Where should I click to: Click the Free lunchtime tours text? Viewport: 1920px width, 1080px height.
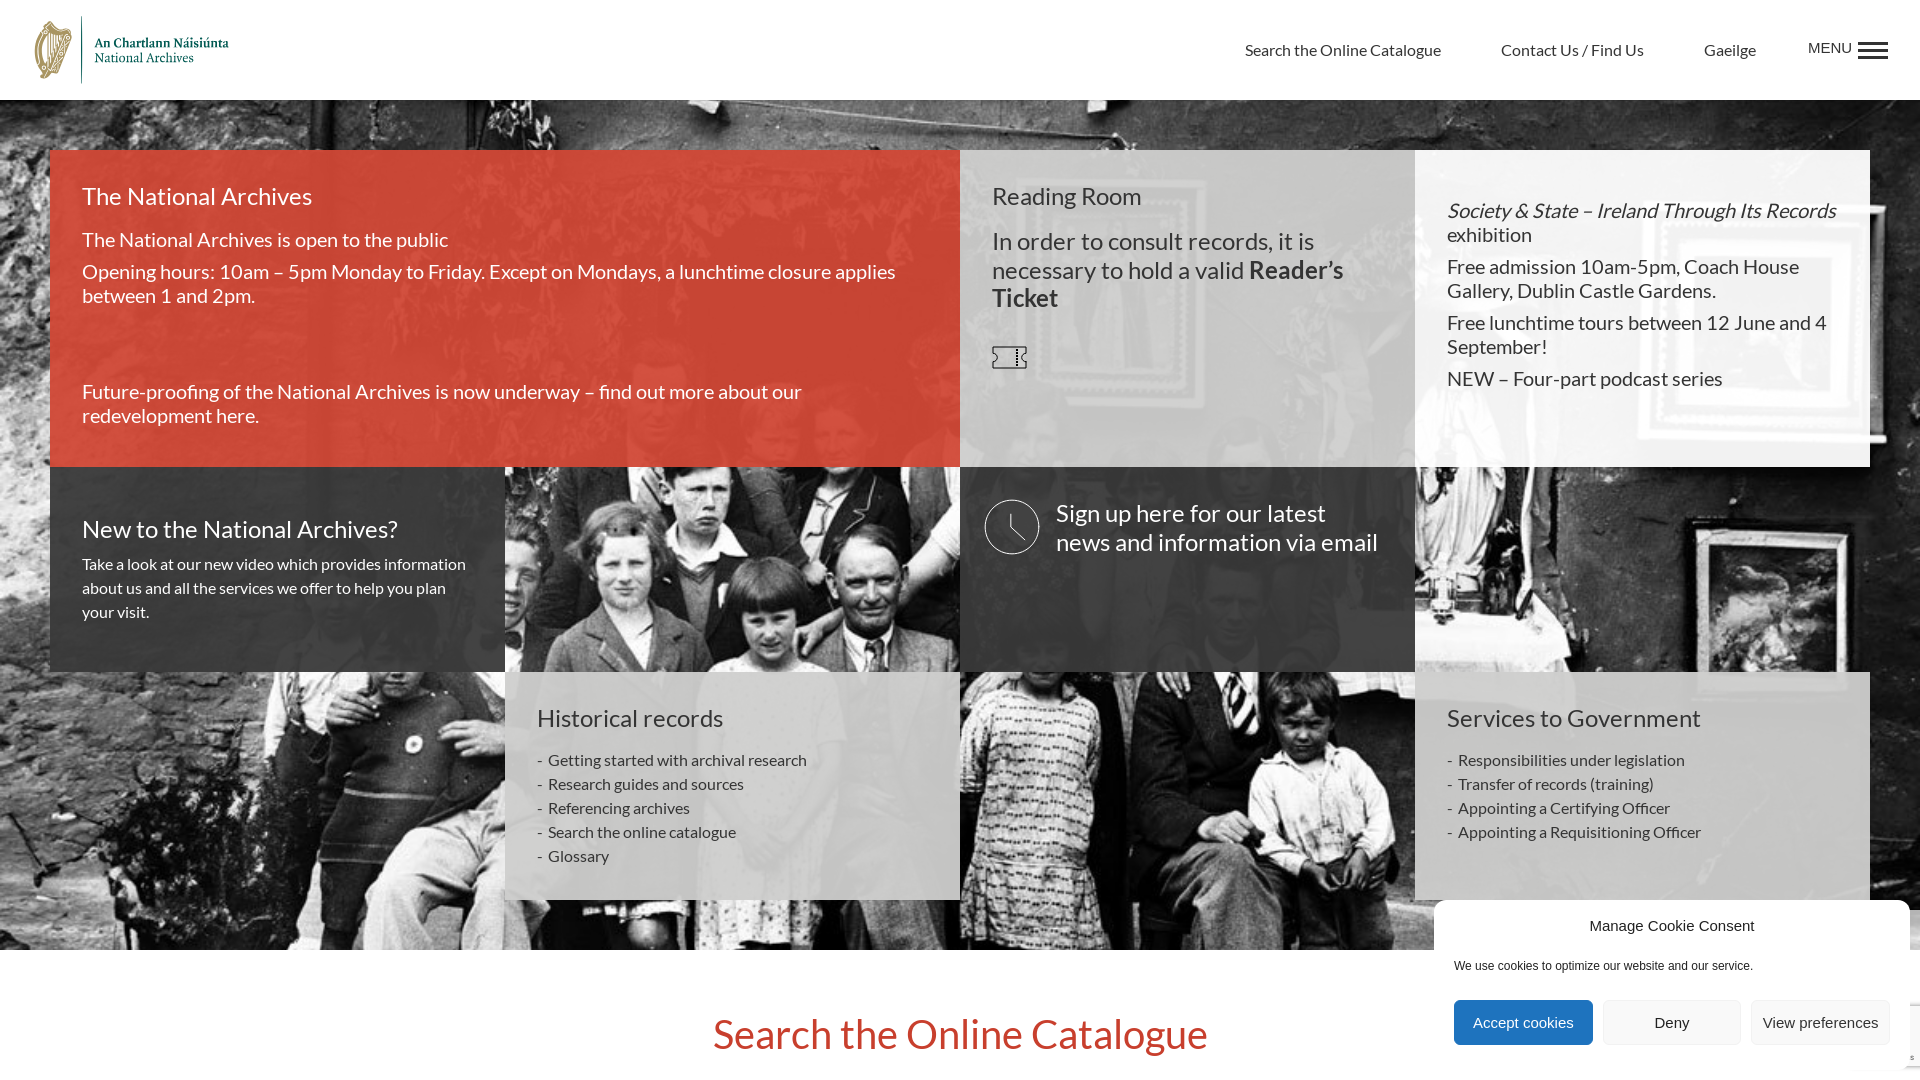click(x=1636, y=334)
